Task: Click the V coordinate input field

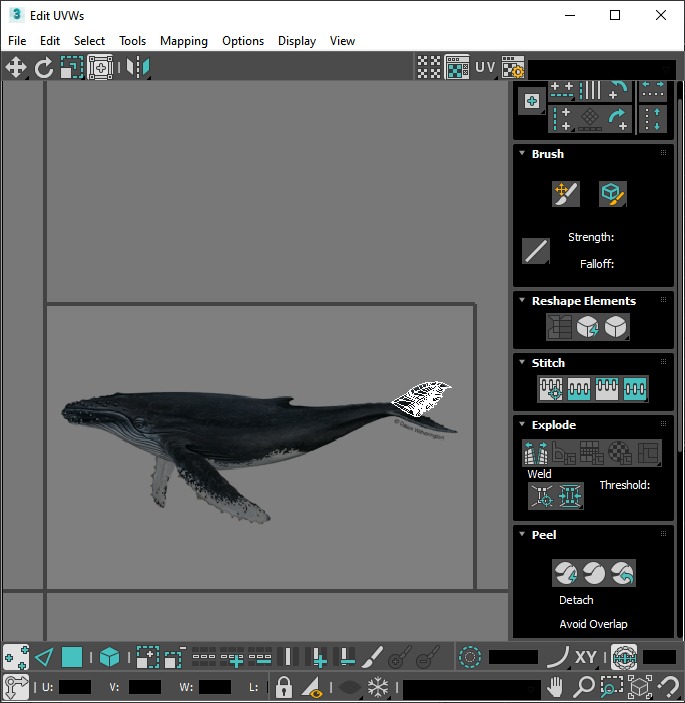Action: [x=145, y=687]
